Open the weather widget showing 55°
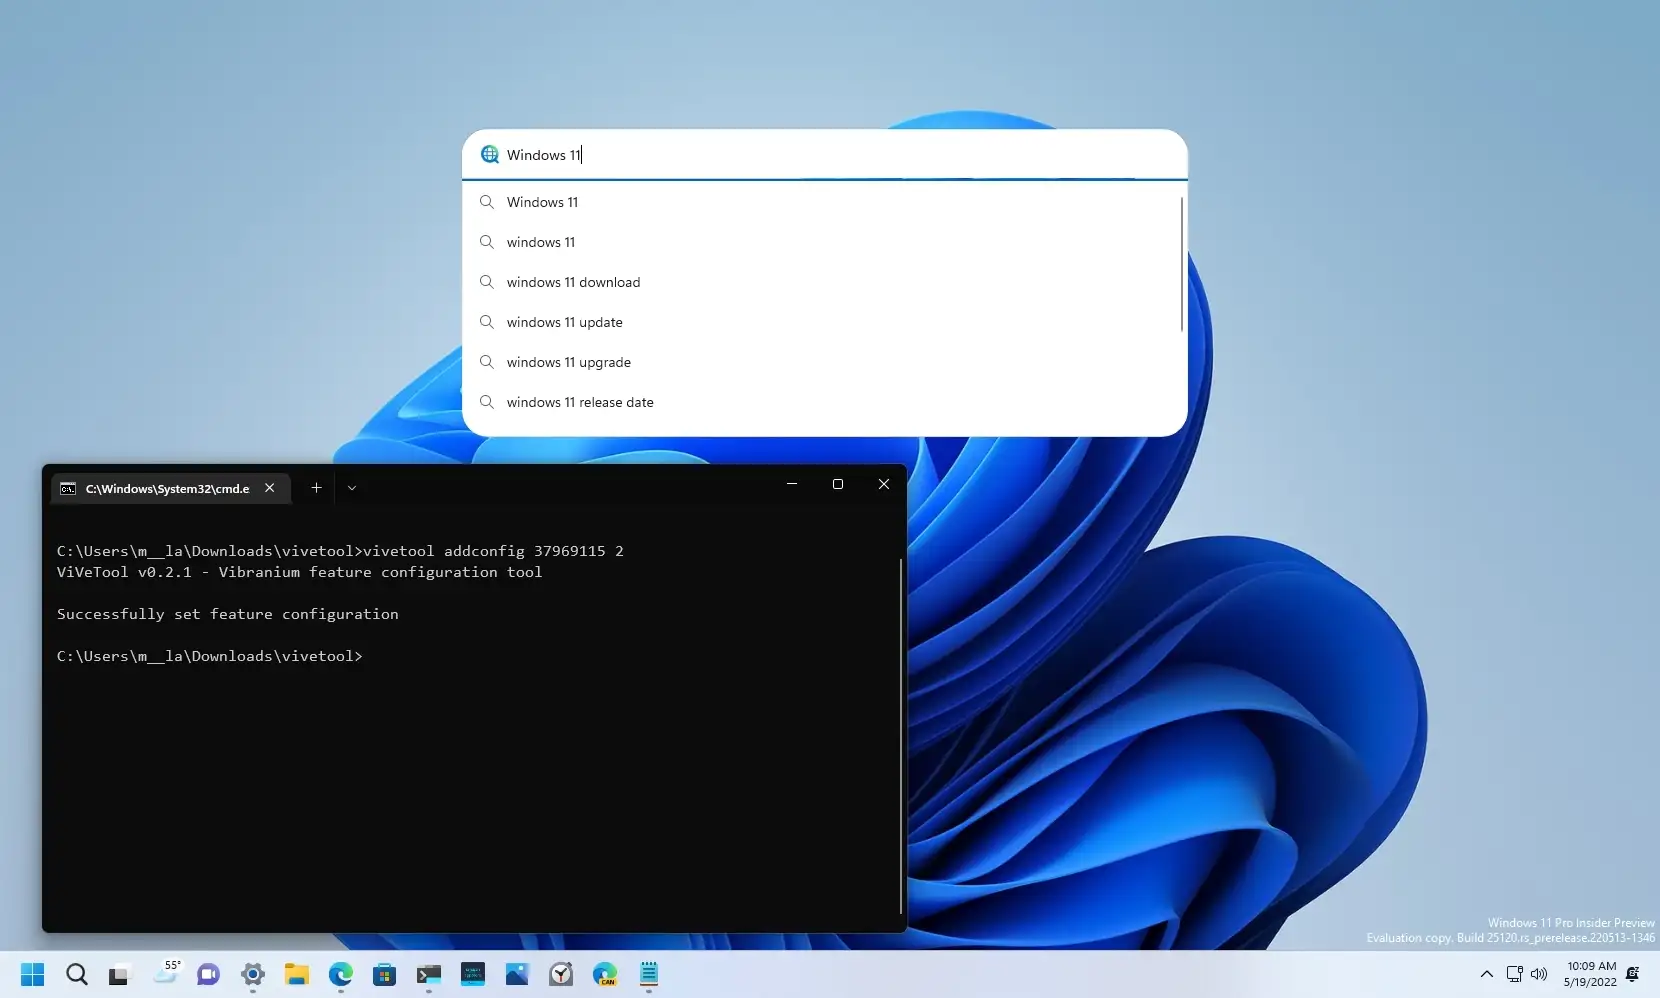1660x998 pixels. [x=167, y=972]
